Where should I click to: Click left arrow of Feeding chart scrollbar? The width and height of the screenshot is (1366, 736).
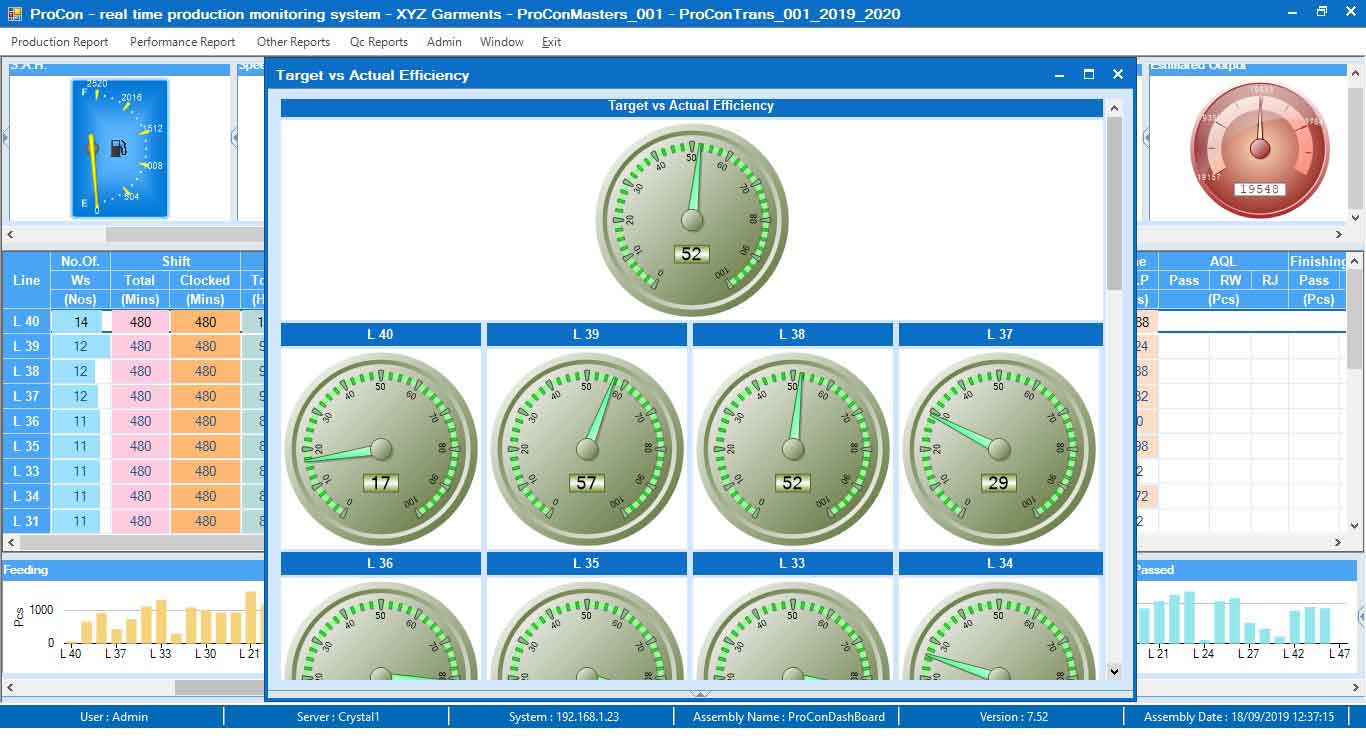(9, 687)
